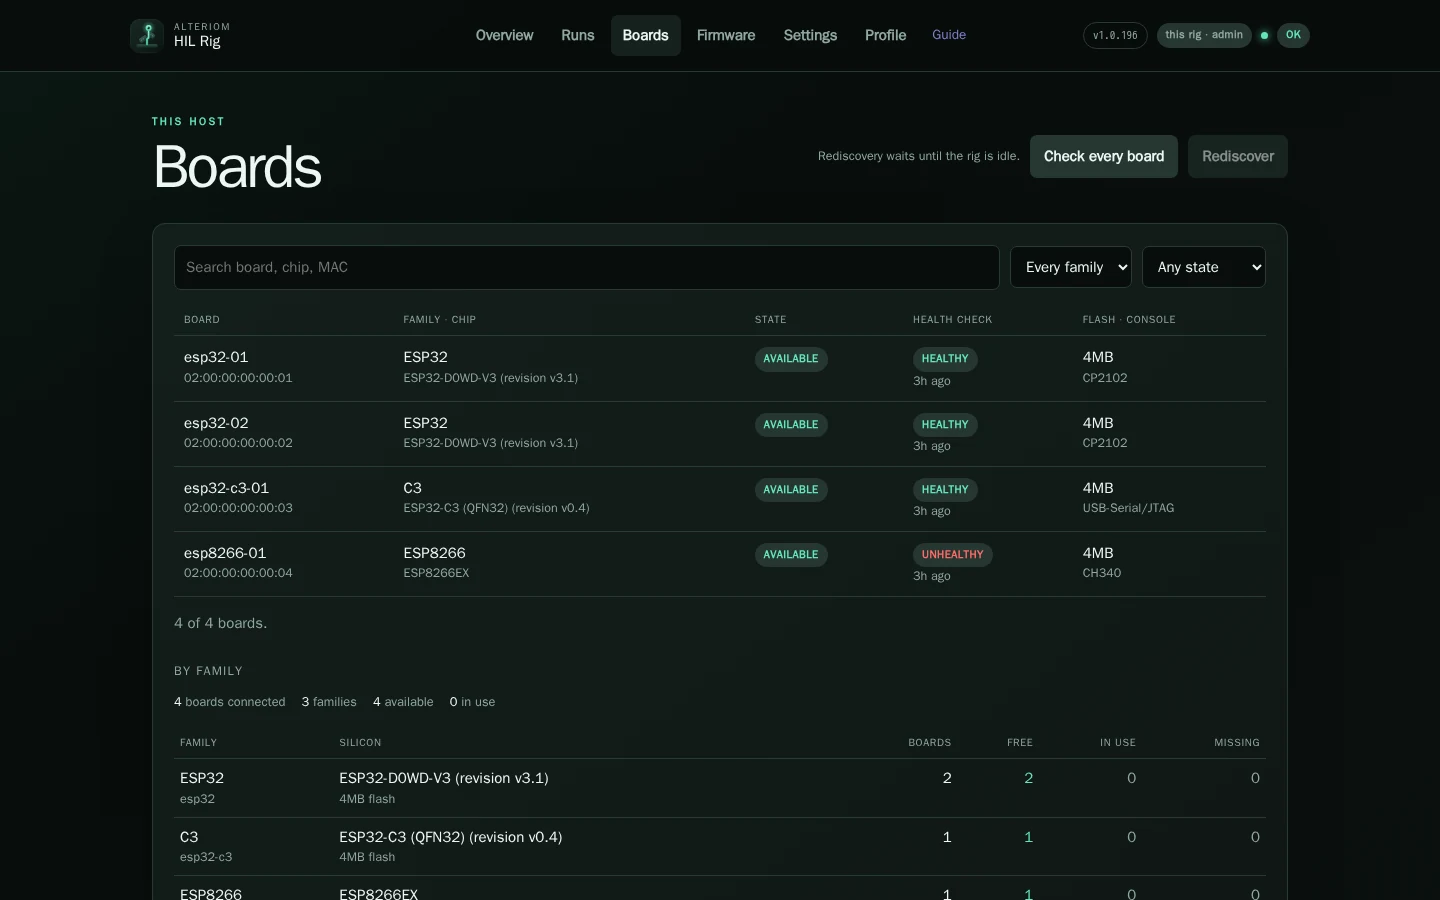Open the Firmware tab

726,35
